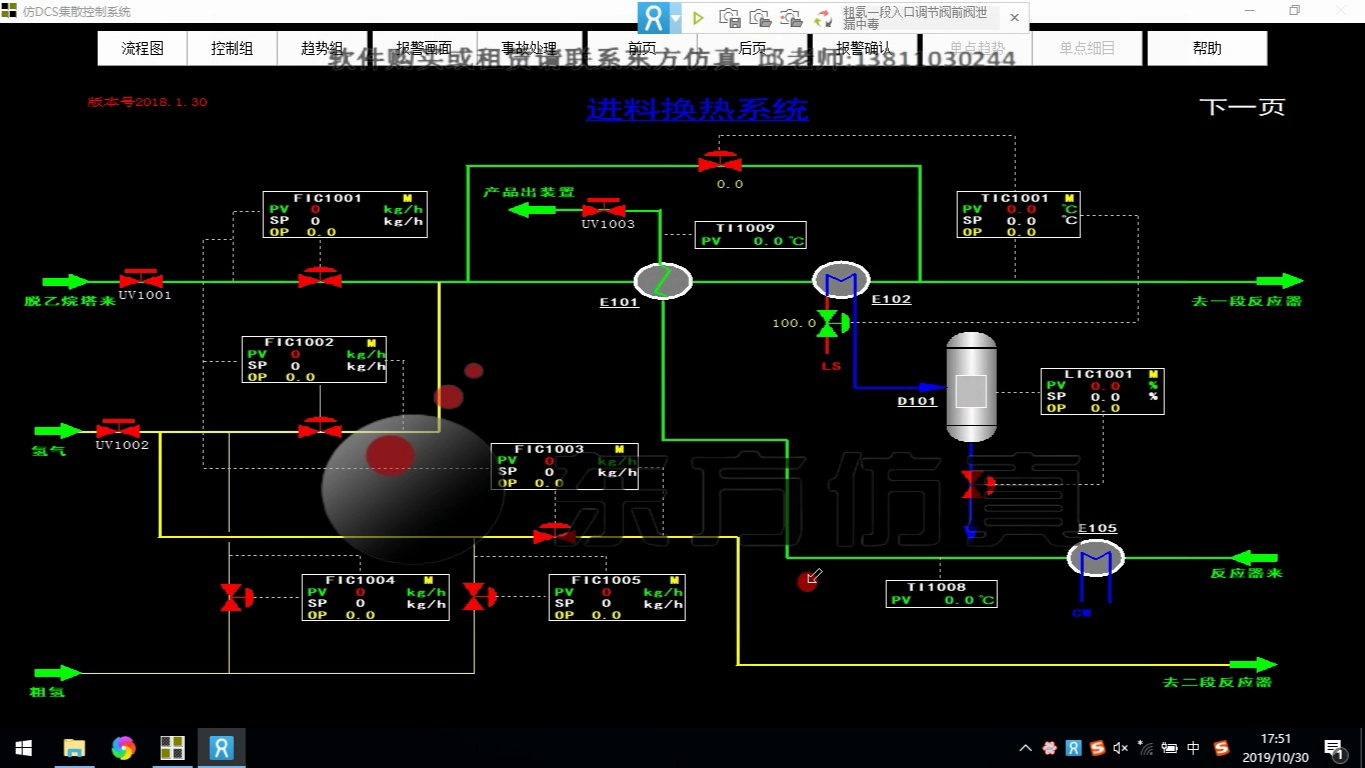Open the FIC1003 controller faceplate

(564, 466)
